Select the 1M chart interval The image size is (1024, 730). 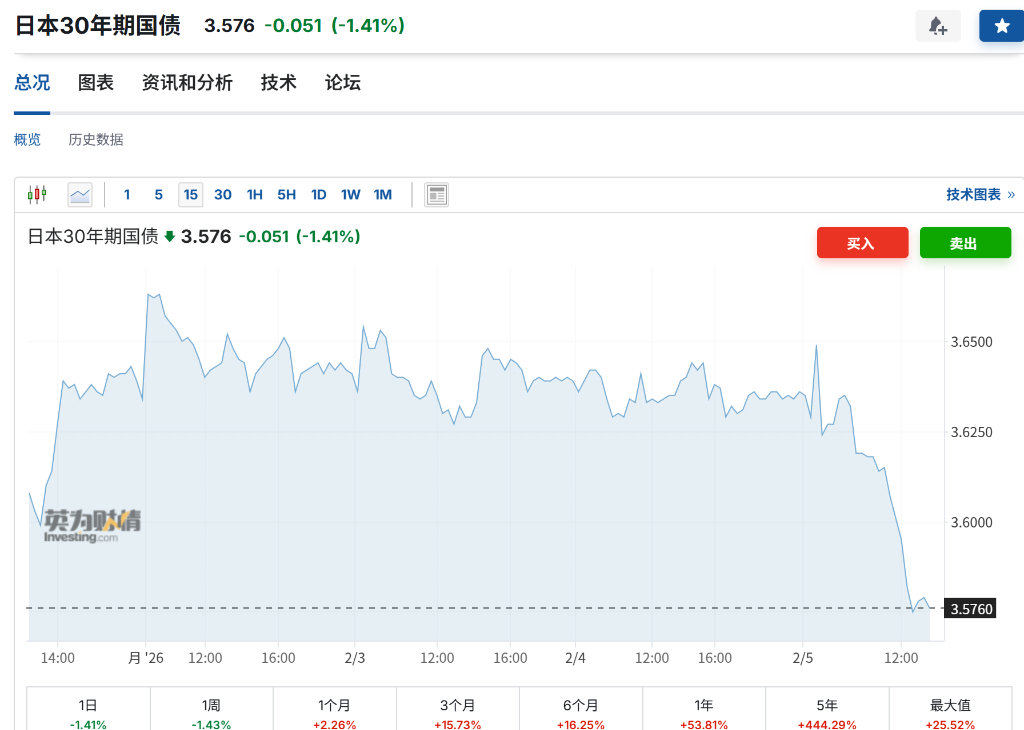click(x=382, y=194)
